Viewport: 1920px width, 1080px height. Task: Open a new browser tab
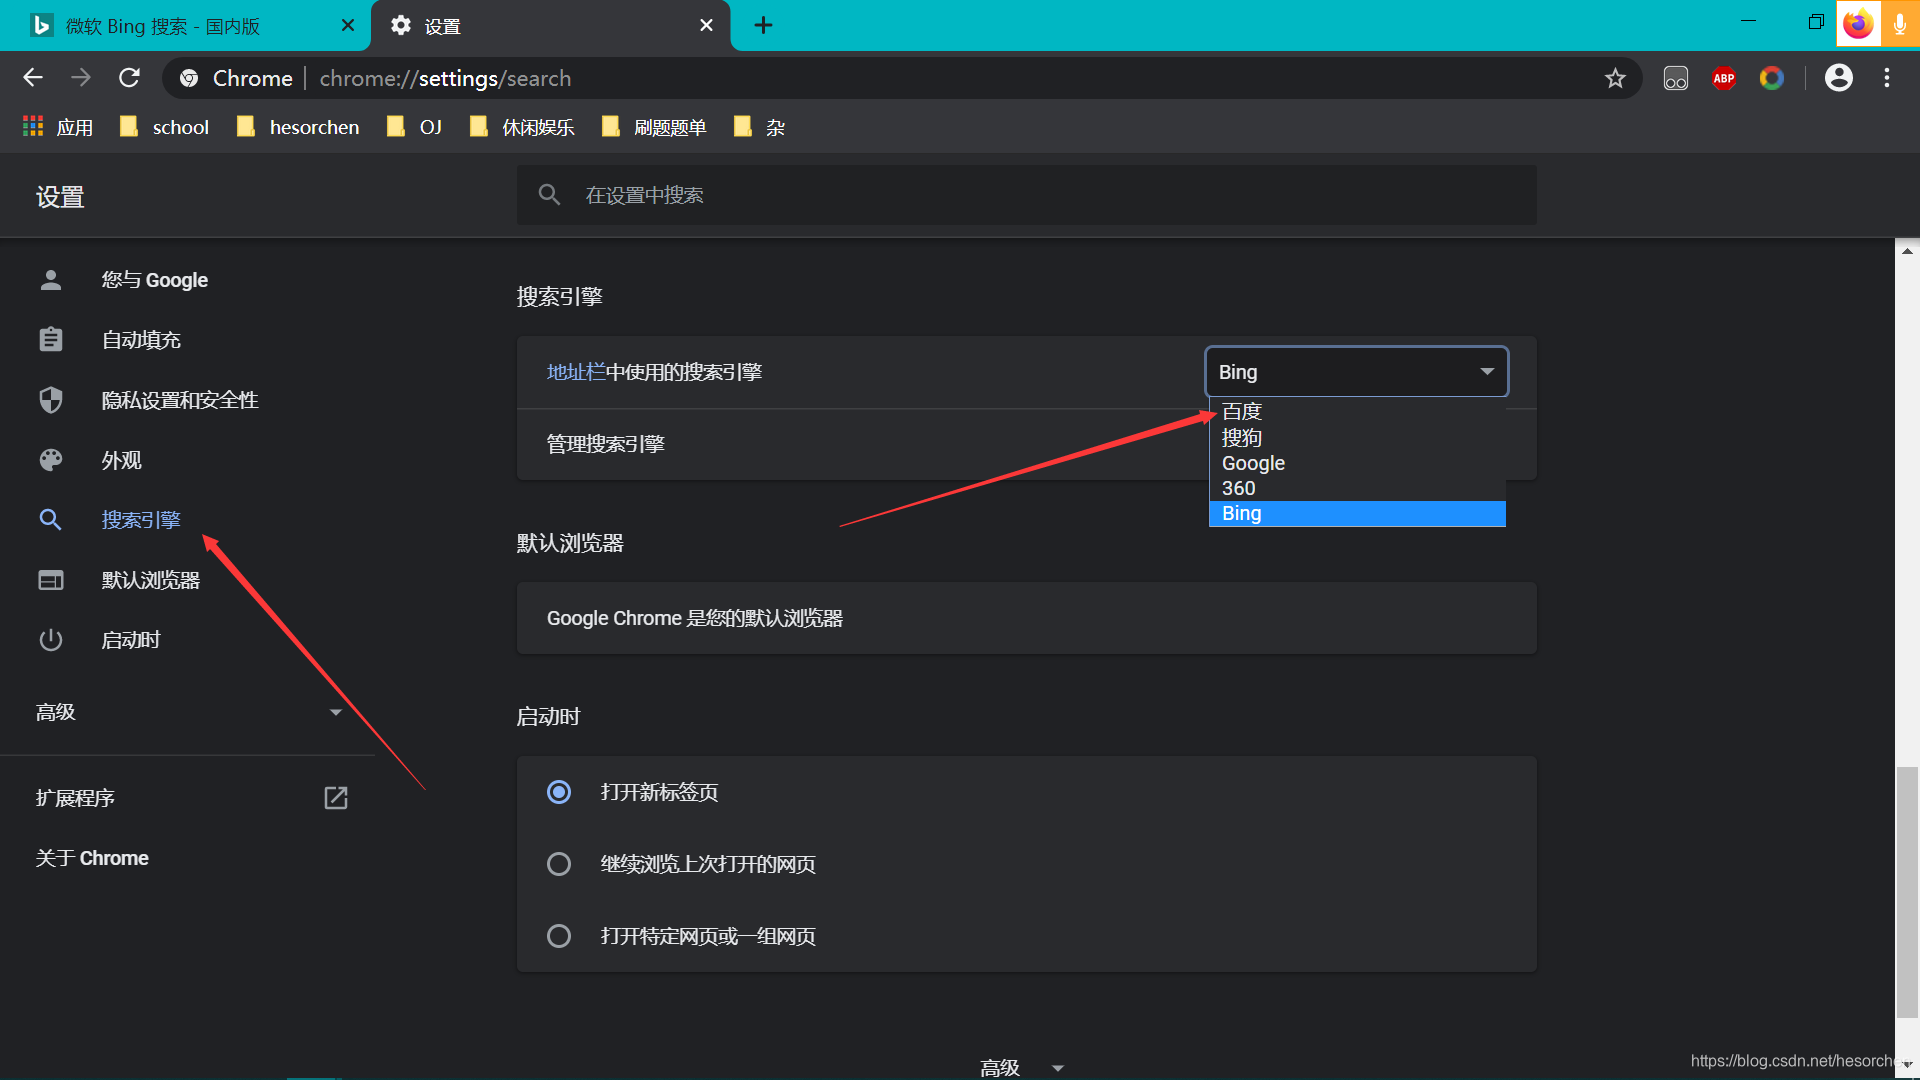tap(763, 25)
